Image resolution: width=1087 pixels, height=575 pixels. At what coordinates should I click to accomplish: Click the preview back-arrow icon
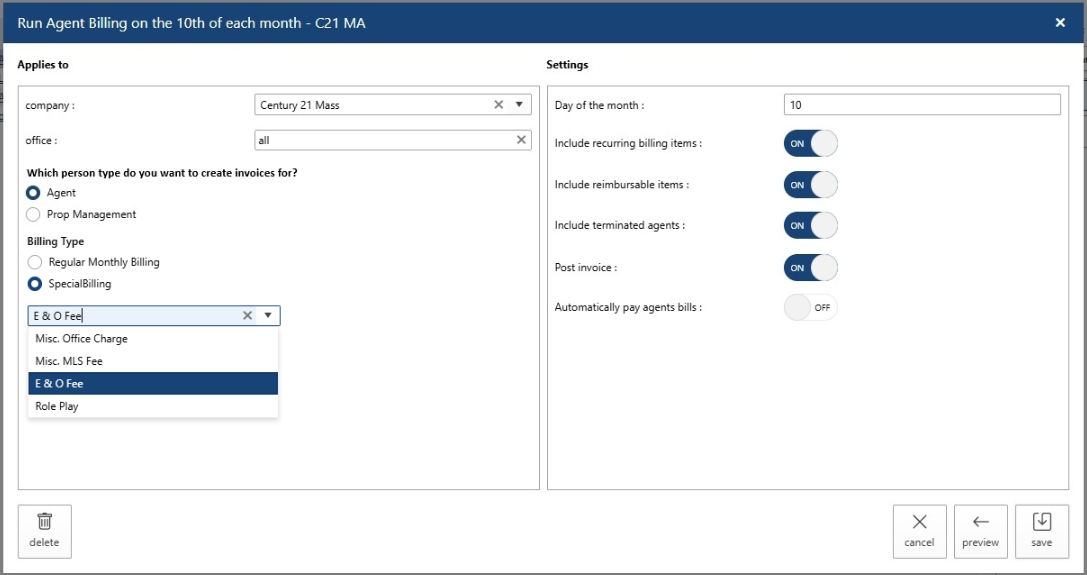(x=980, y=522)
